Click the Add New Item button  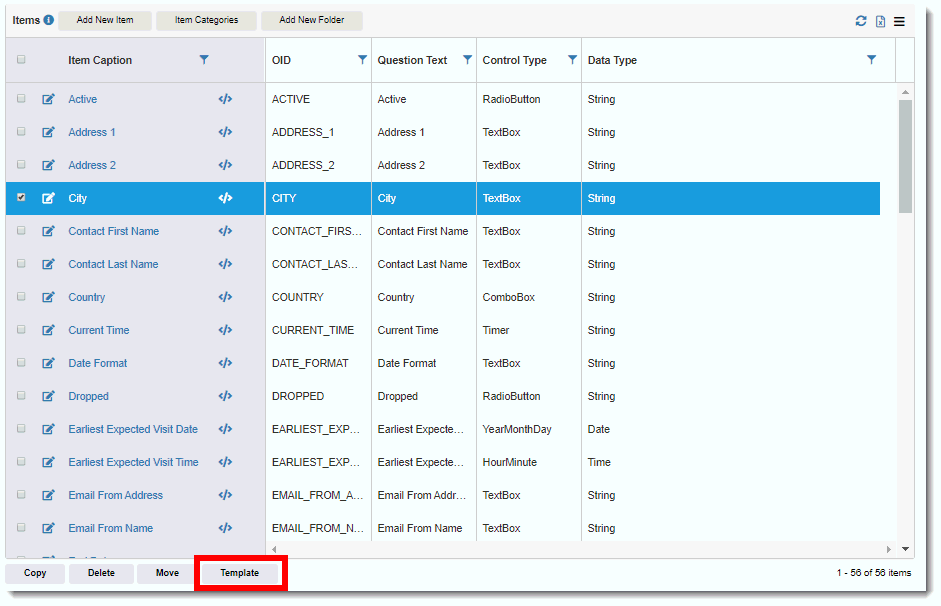coord(105,20)
